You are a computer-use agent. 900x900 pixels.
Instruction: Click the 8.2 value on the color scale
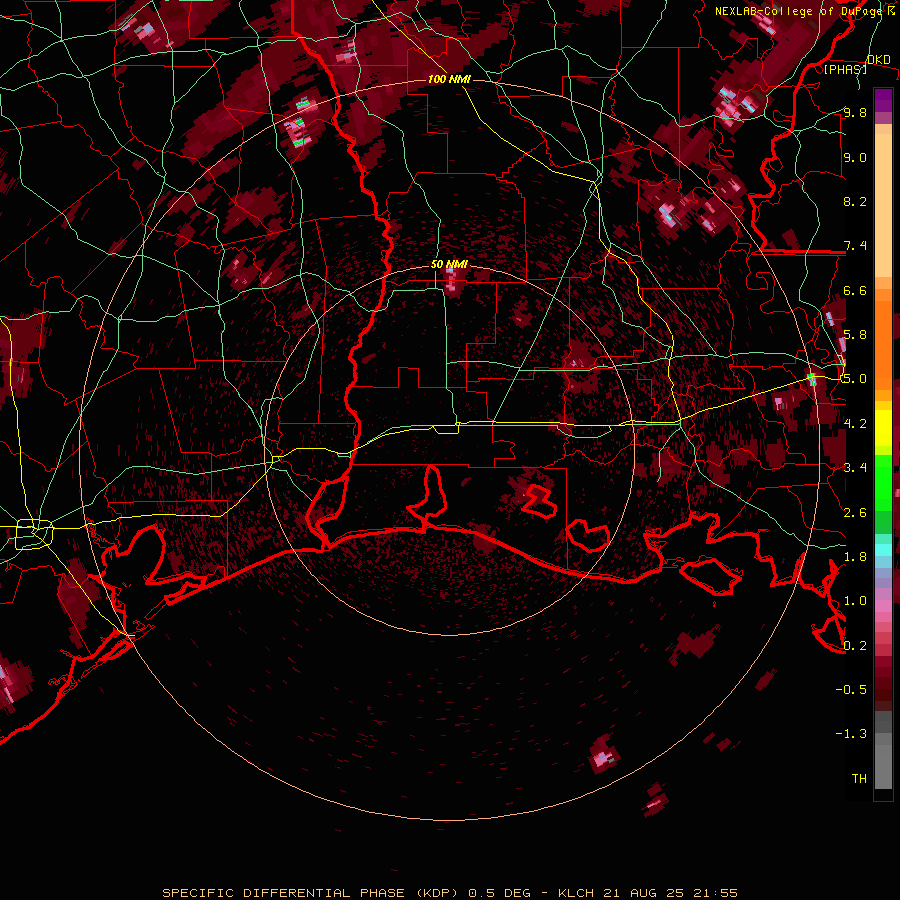855,201
